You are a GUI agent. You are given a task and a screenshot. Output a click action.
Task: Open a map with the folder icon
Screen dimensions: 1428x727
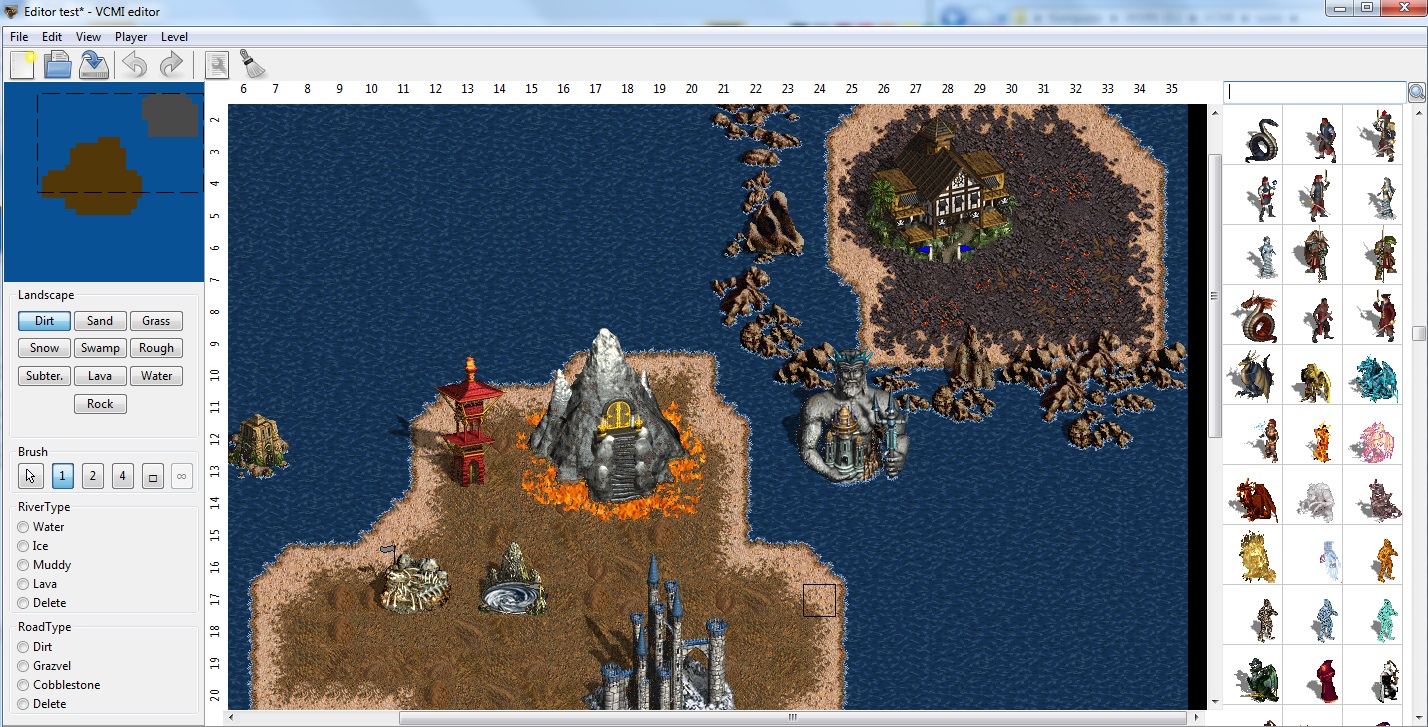(x=58, y=65)
